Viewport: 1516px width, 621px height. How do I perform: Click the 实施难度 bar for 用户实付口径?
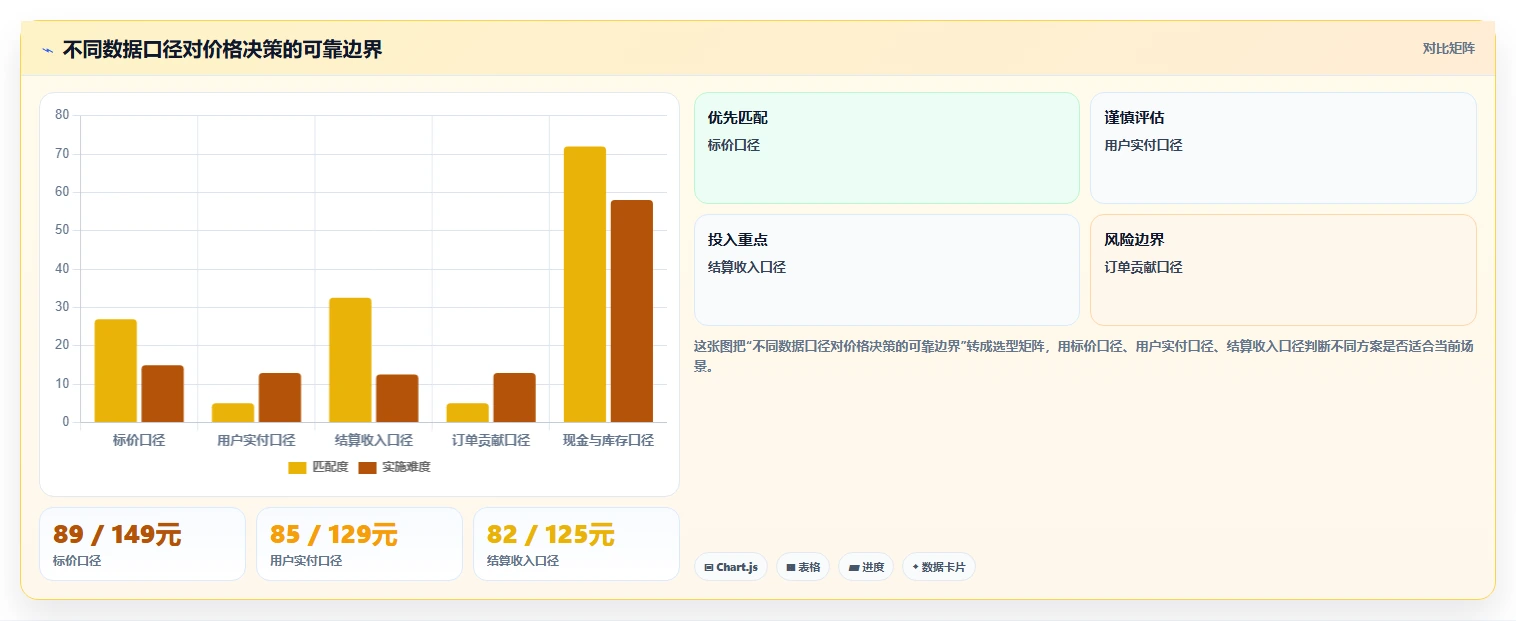click(x=280, y=397)
